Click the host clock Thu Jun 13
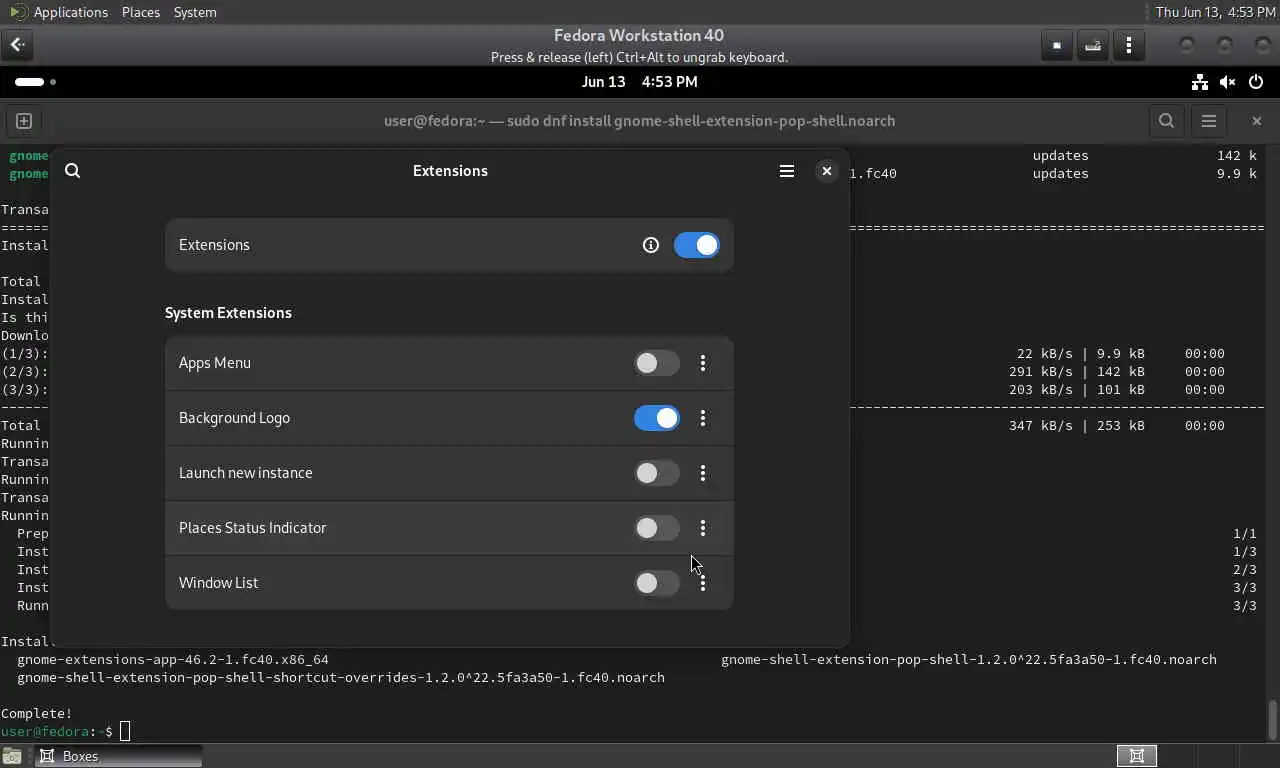 coord(1215,12)
